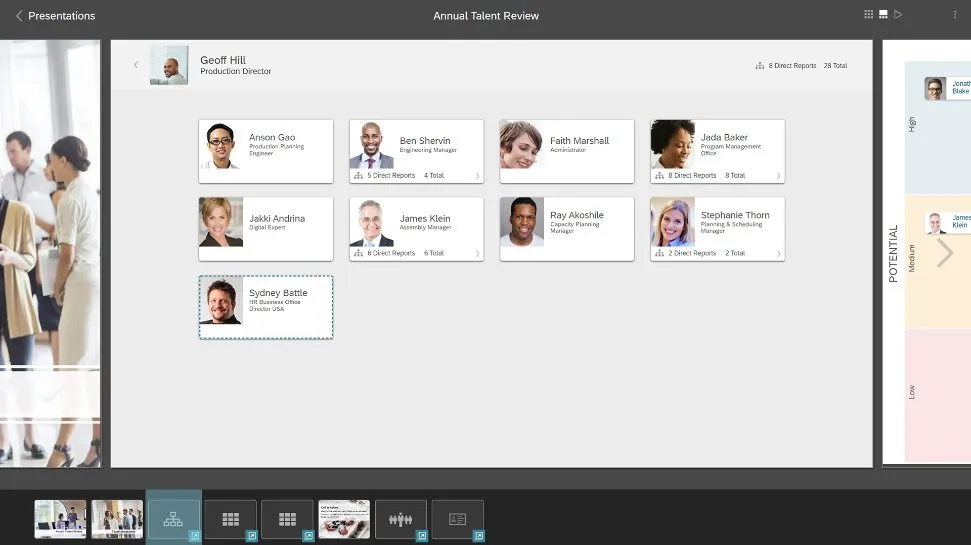
Task: Click the 28 Total label
Action: 835,66
